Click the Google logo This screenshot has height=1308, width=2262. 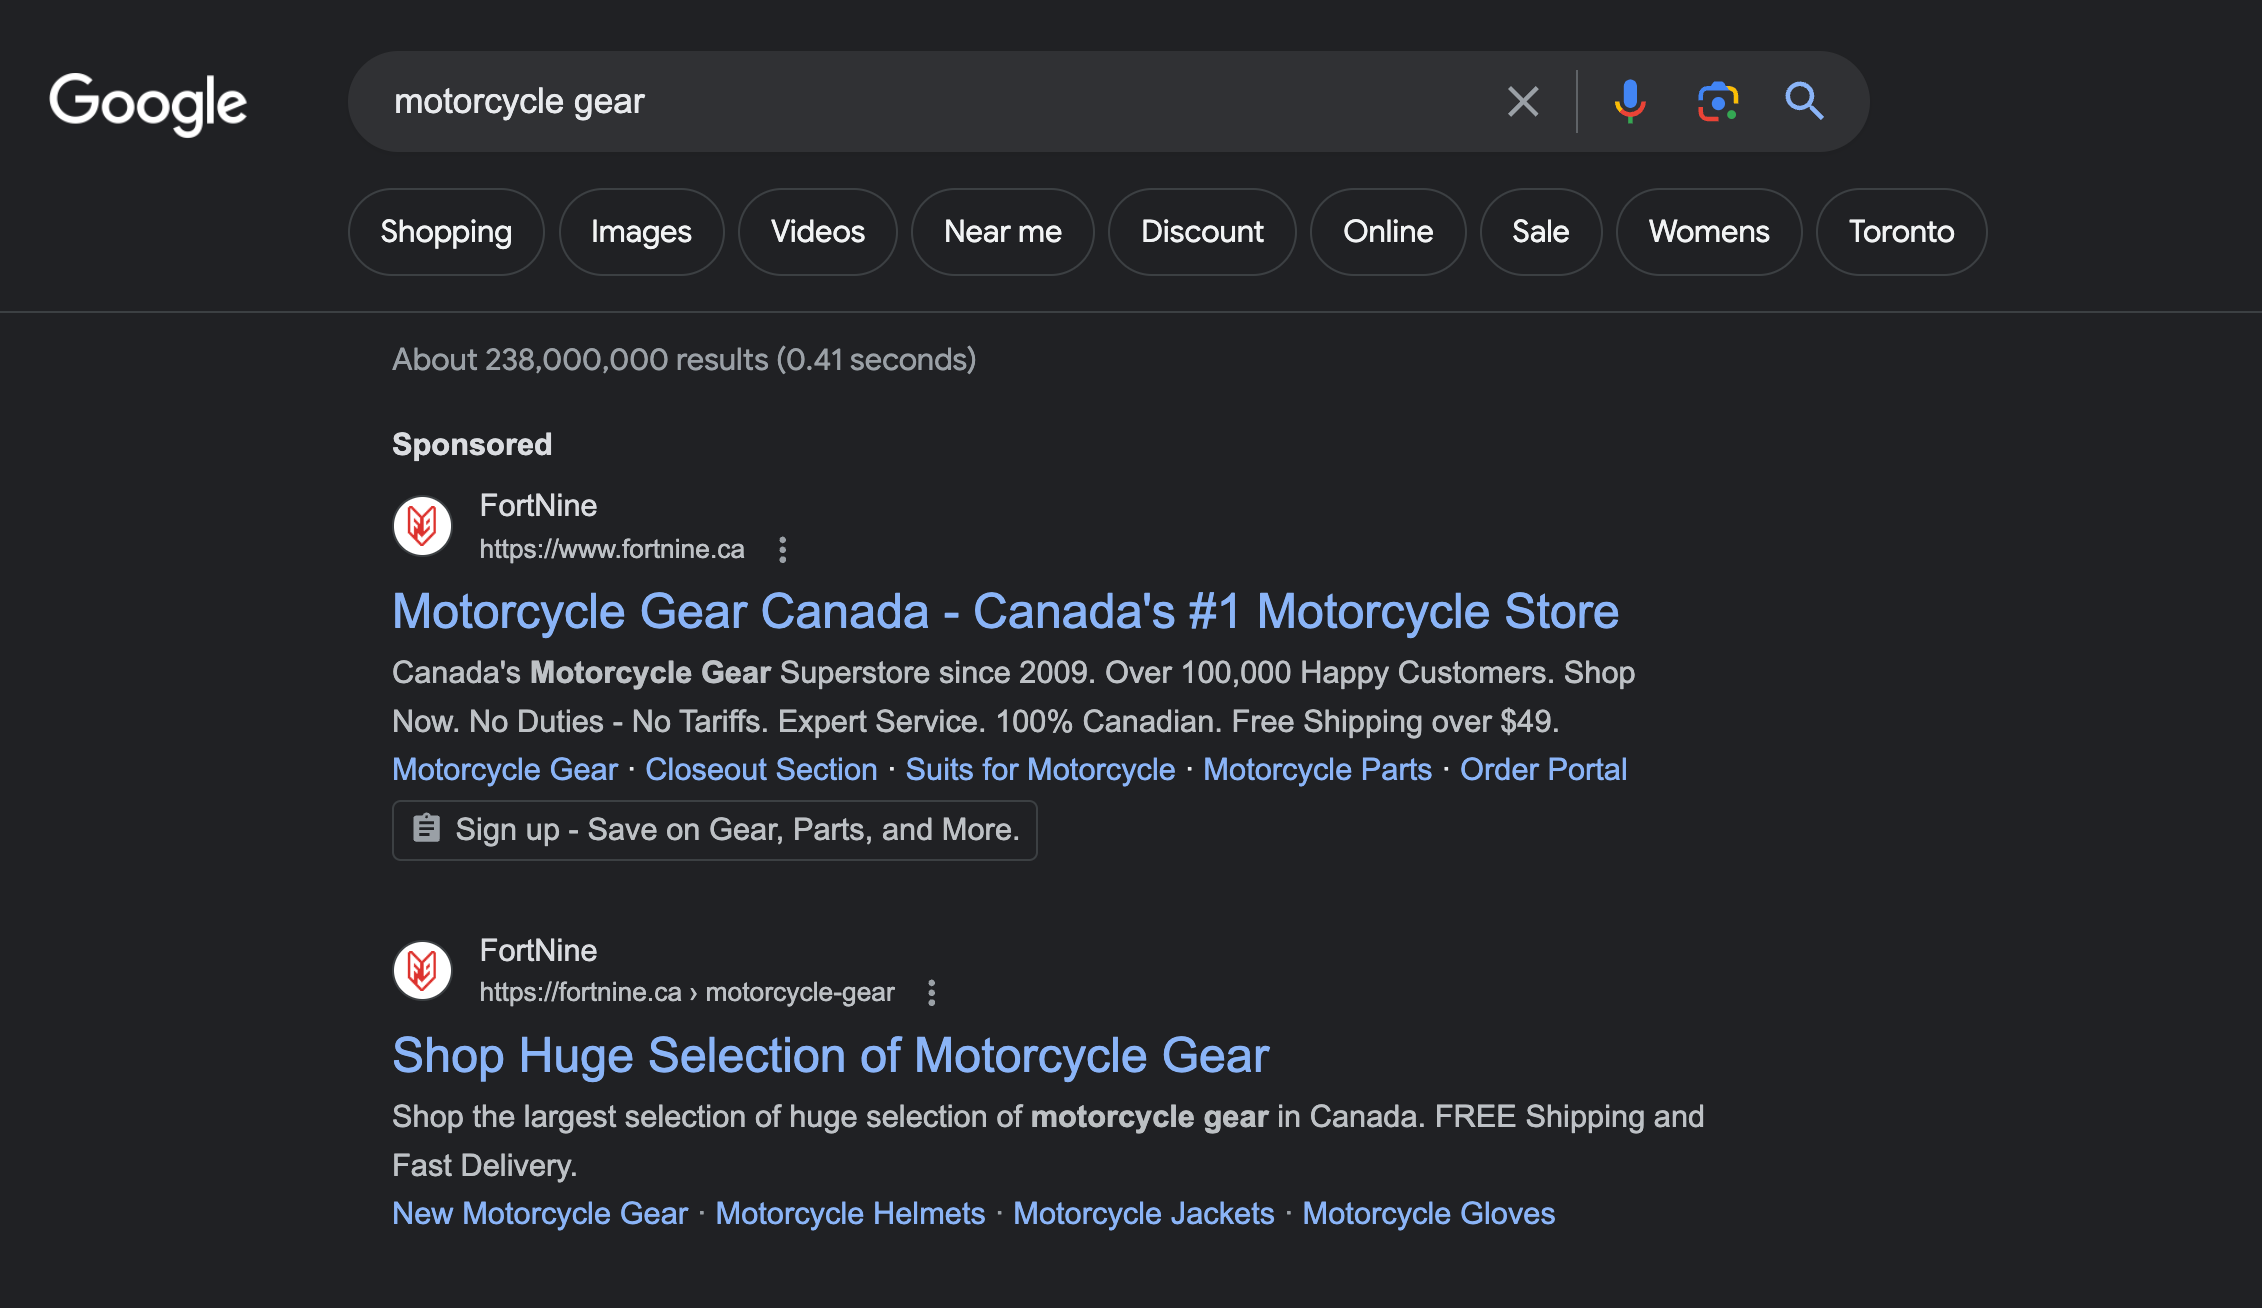148,103
